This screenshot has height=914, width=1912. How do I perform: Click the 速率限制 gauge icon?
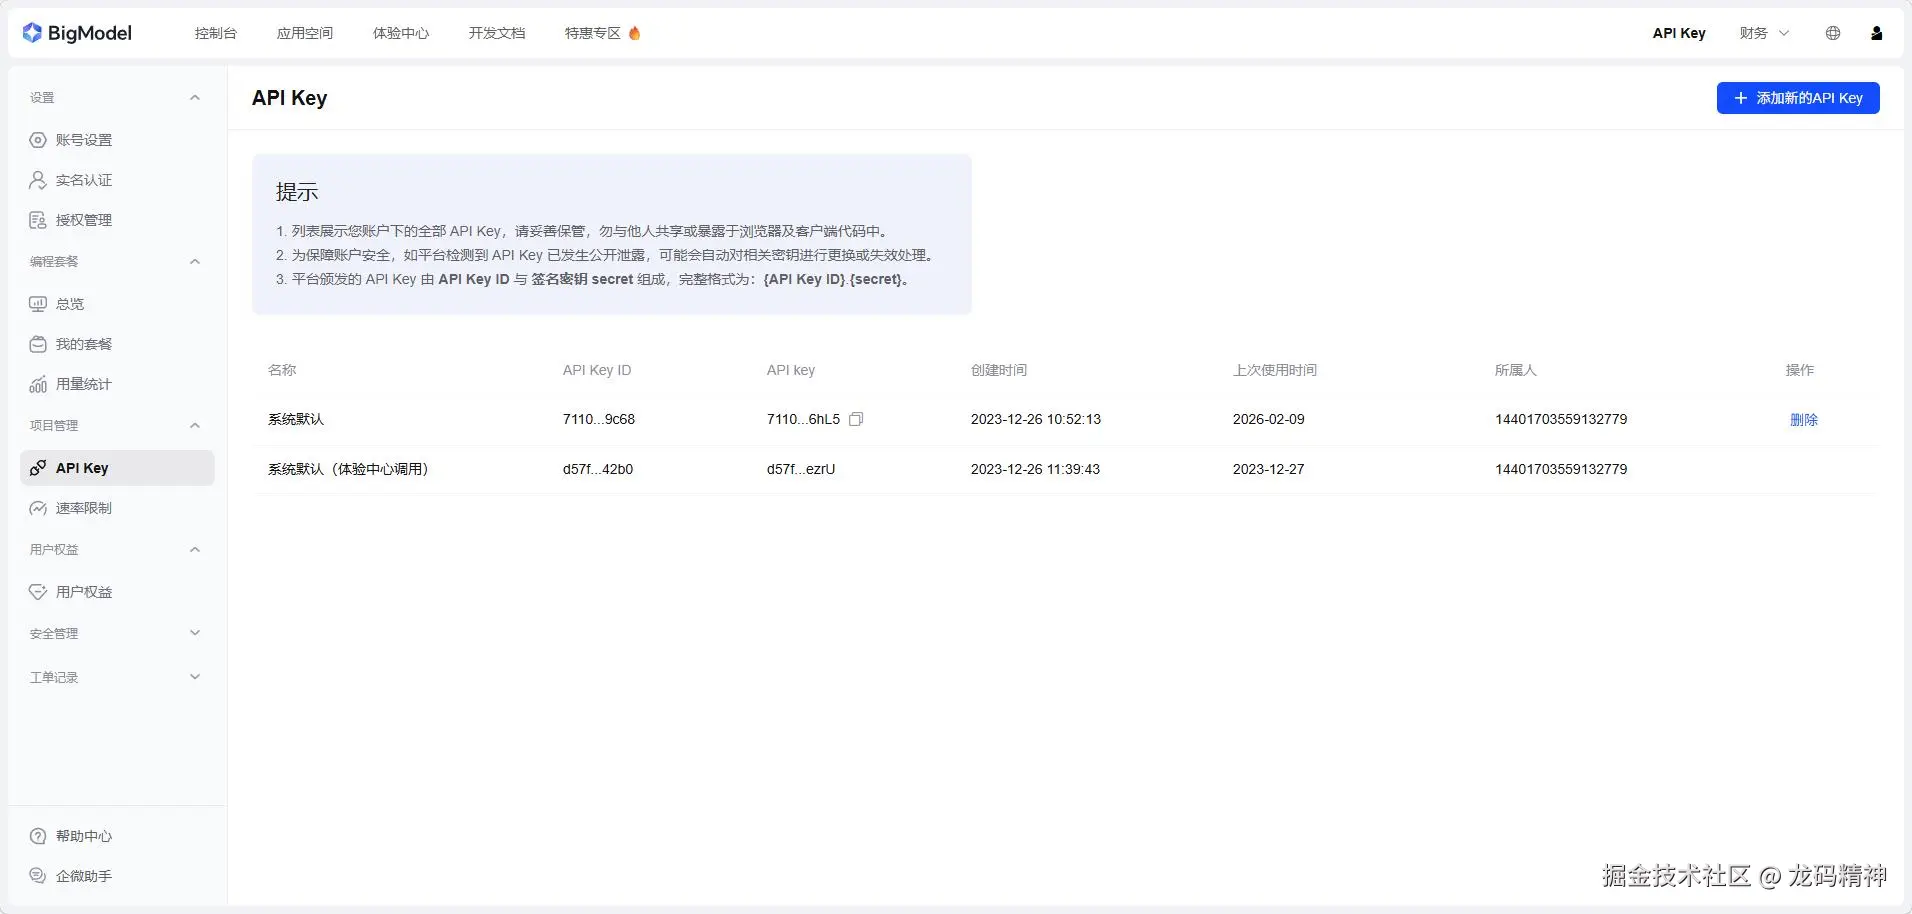click(38, 508)
